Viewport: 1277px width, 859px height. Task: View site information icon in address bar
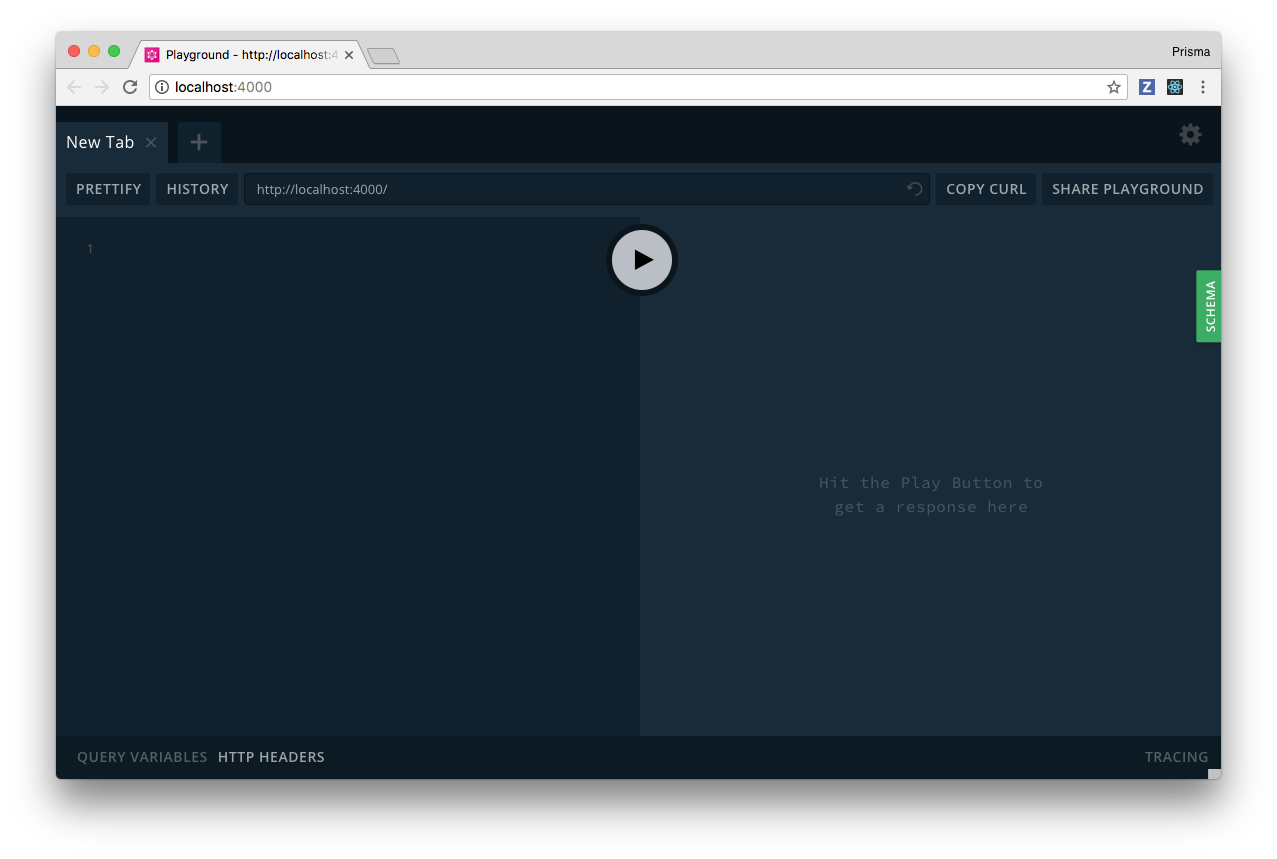pyautogui.click(x=162, y=87)
